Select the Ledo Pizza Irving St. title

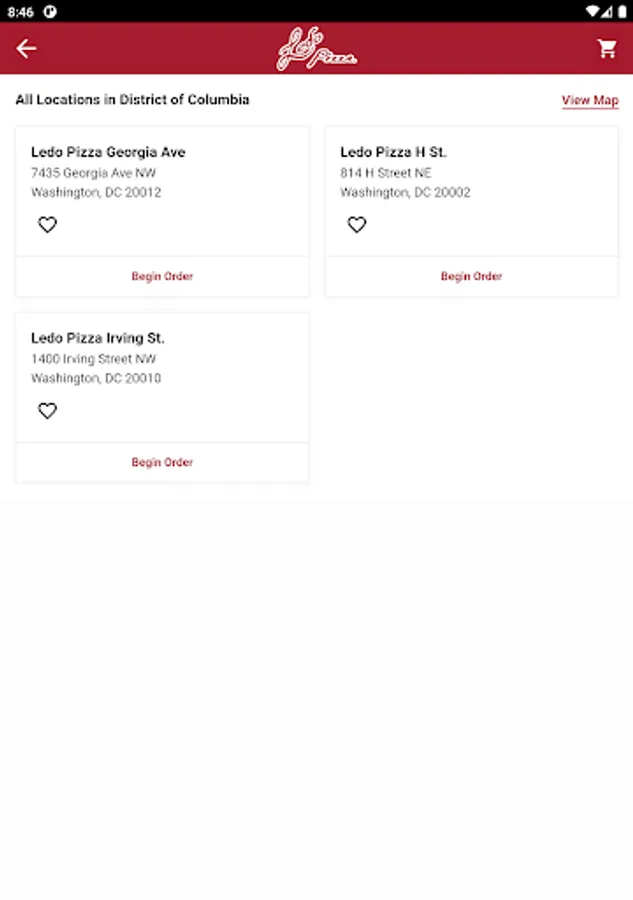coord(98,338)
